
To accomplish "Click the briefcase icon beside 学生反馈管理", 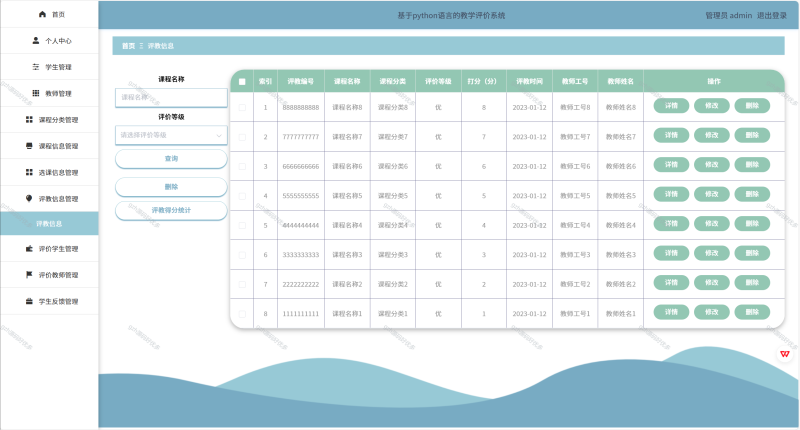I will (29, 301).
